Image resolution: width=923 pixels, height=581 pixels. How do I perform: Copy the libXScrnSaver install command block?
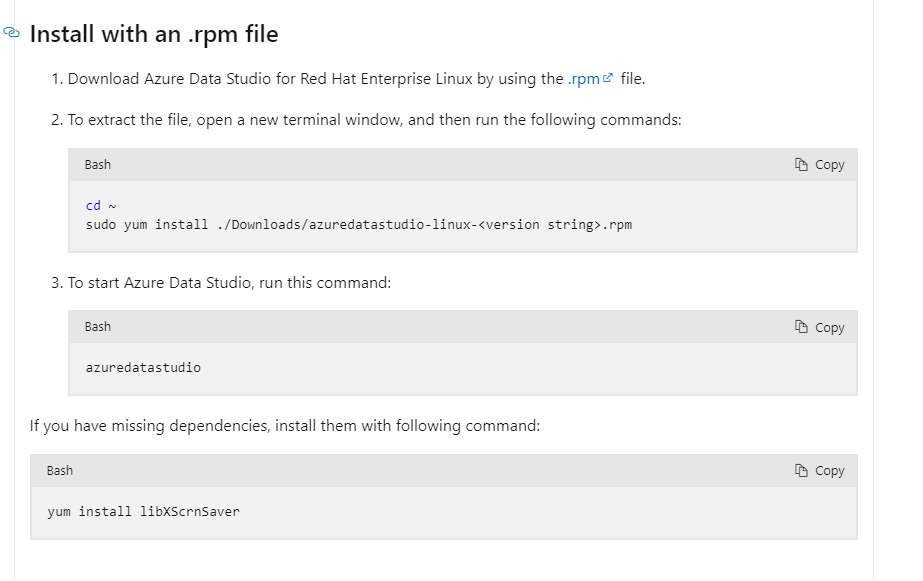[x=819, y=470]
